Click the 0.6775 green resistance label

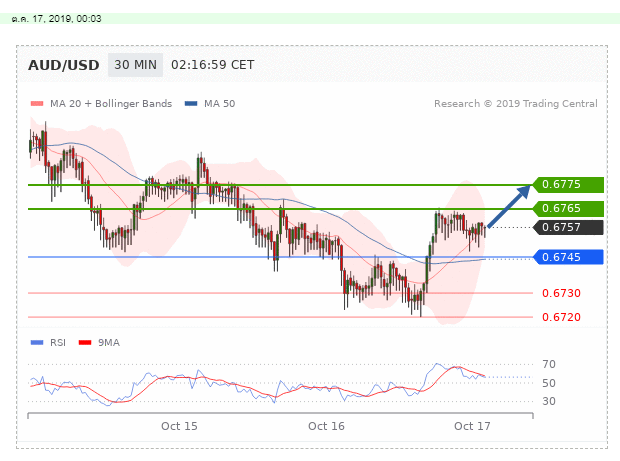568,185
